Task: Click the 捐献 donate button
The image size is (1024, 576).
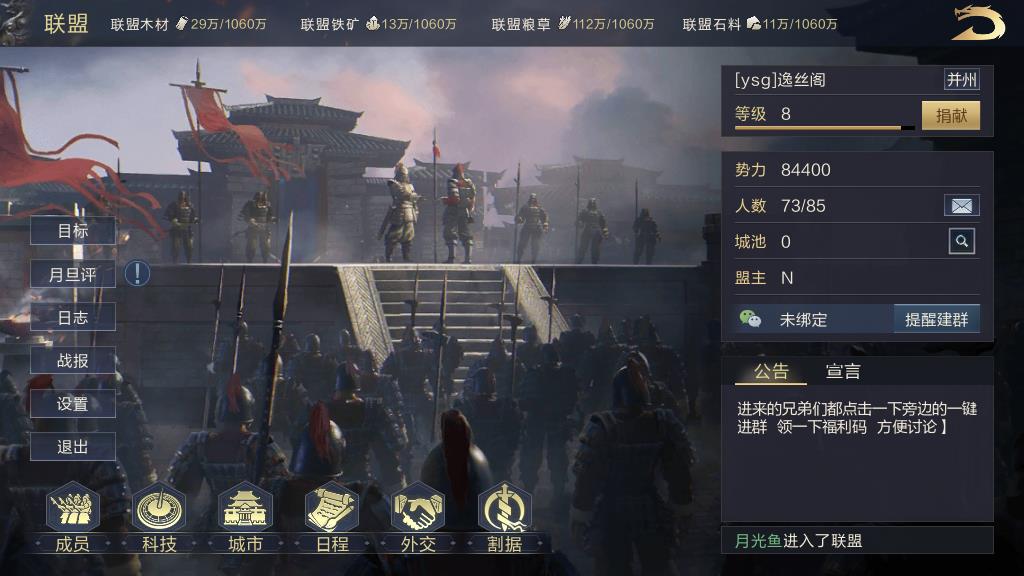Action: 951,116
